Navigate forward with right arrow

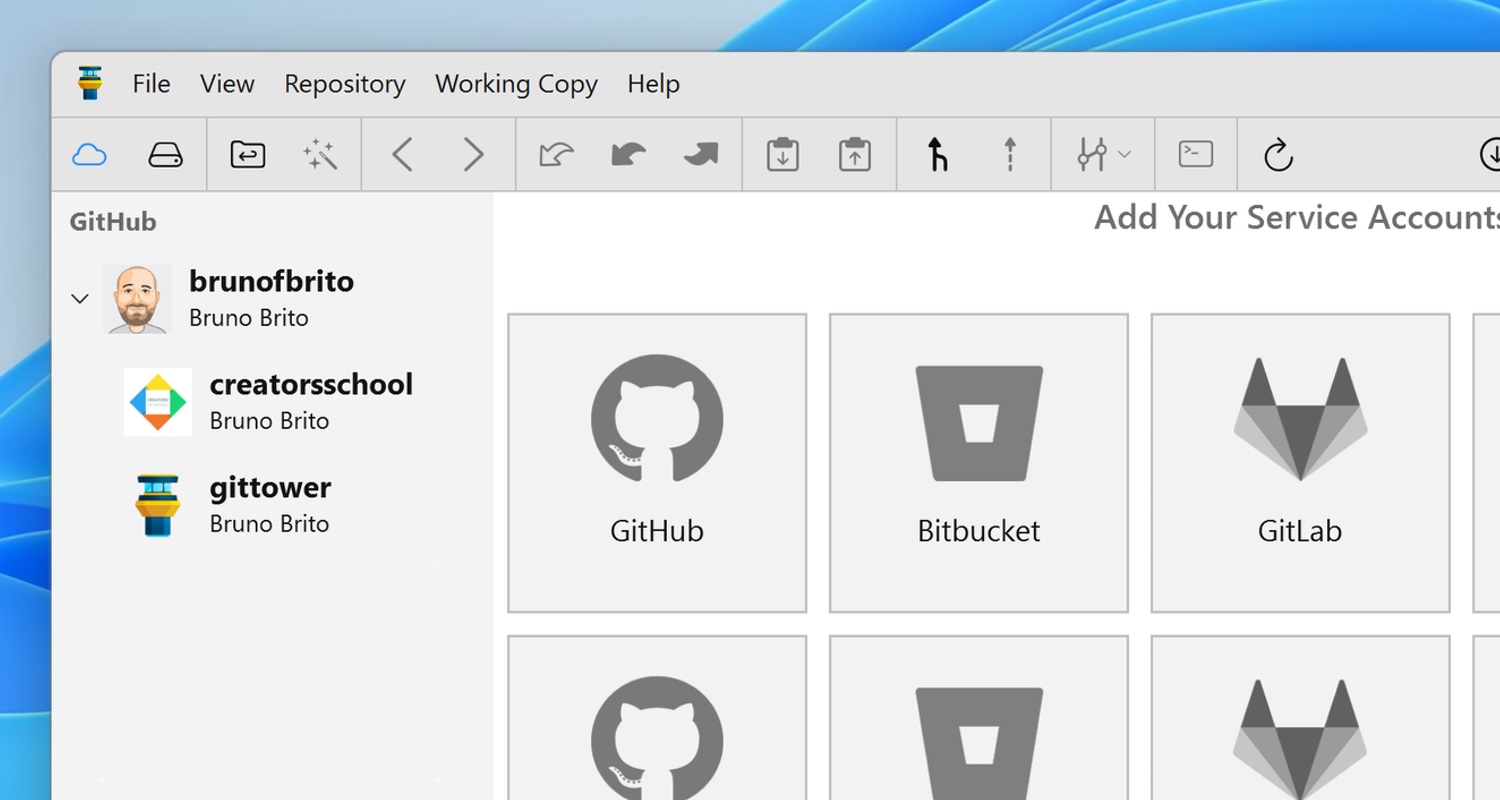point(474,155)
